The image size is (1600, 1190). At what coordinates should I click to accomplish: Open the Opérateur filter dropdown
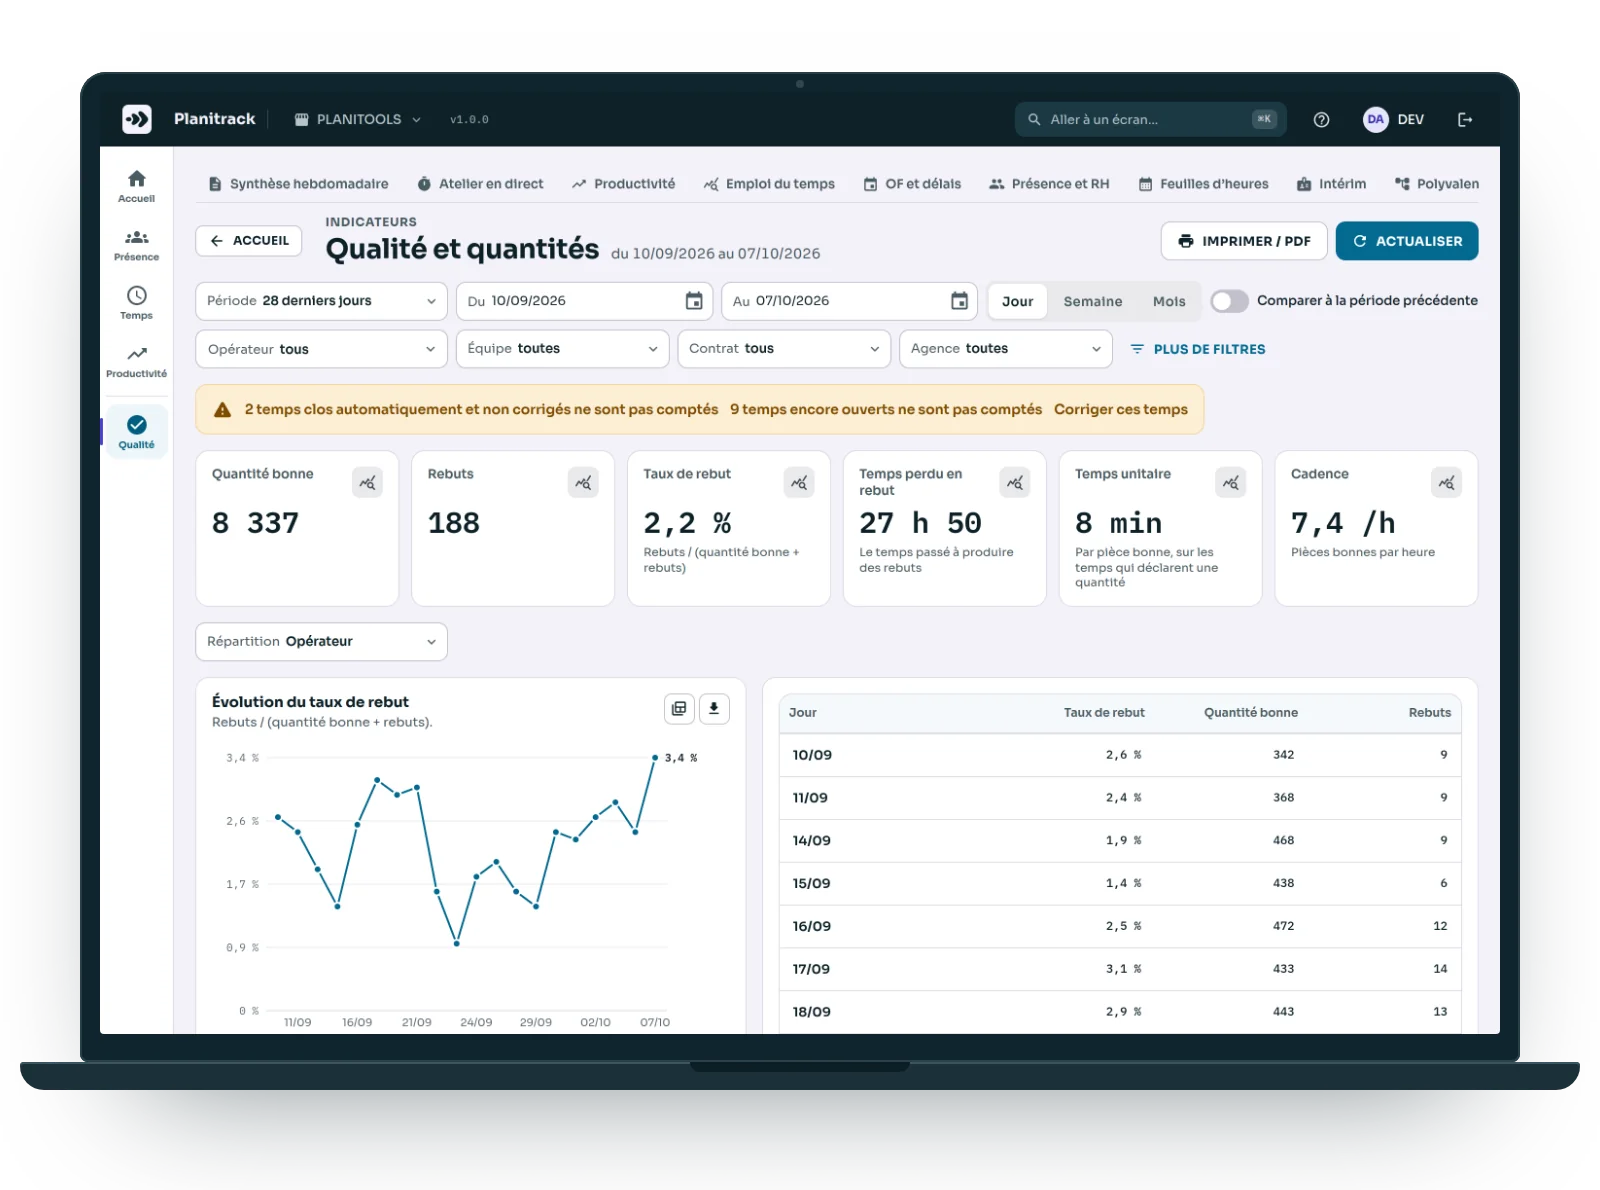coord(321,349)
